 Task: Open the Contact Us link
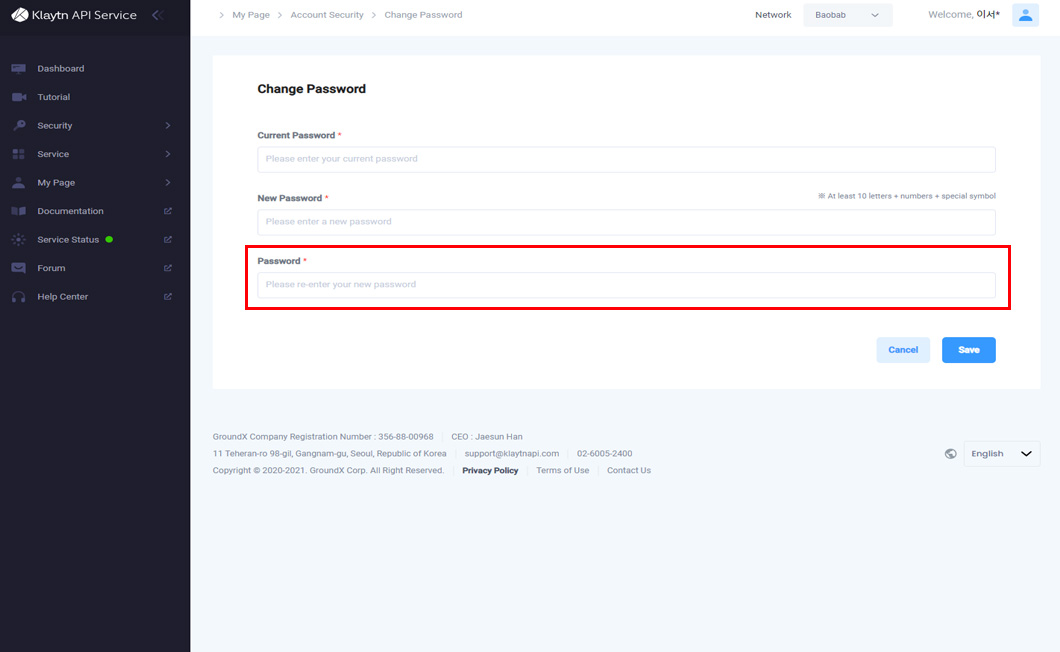pyautogui.click(x=629, y=471)
